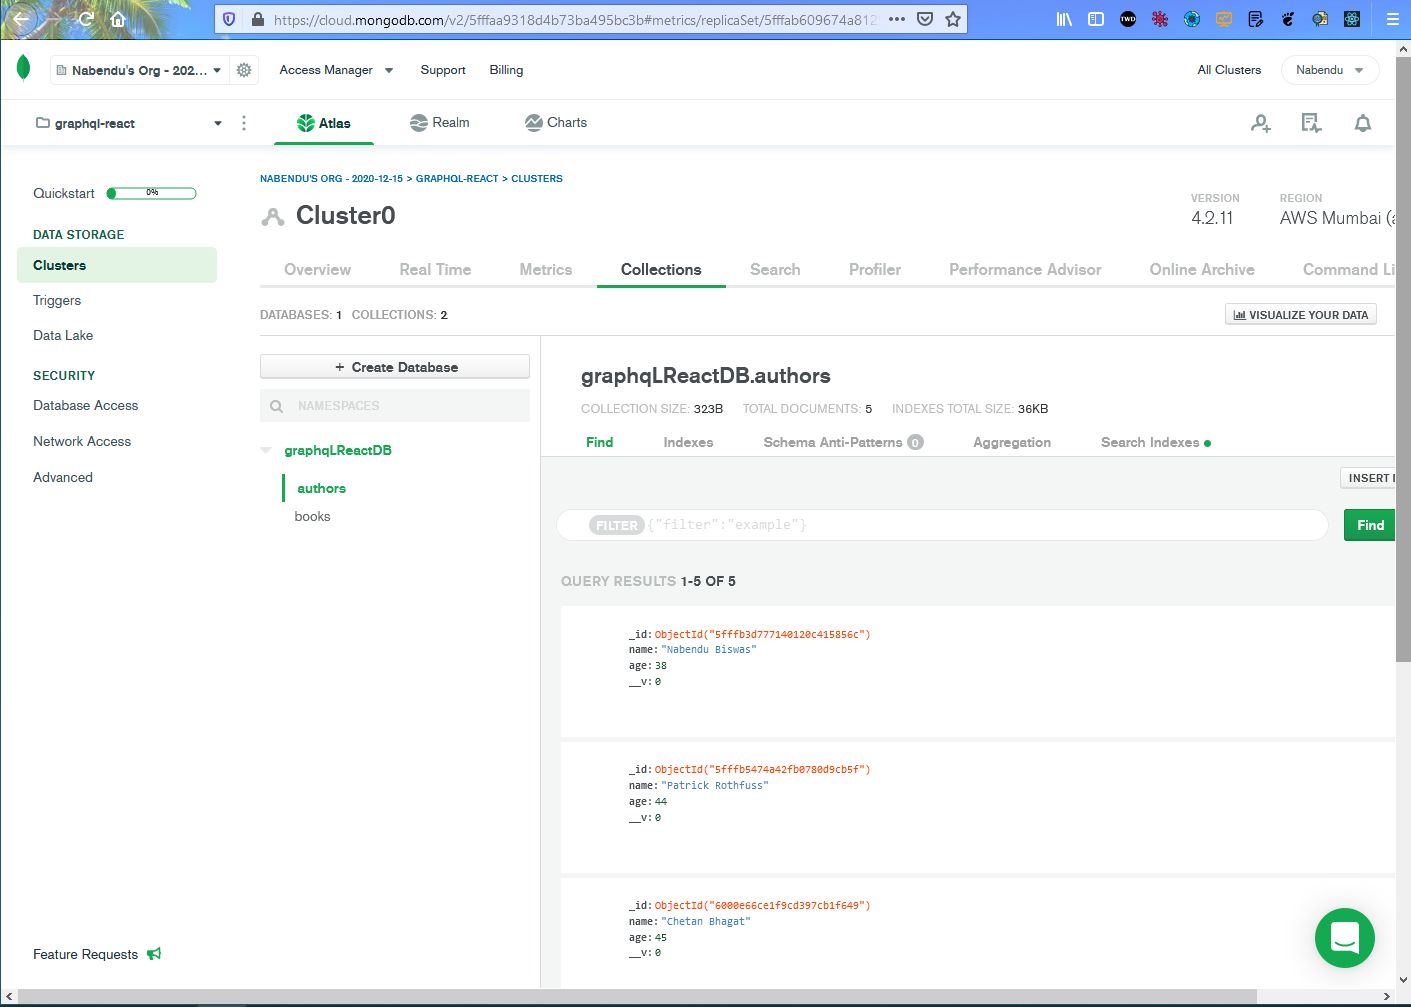
Task: Click the GRAPHQL-REACT breadcrumb link
Action: click(x=457, y=178)
